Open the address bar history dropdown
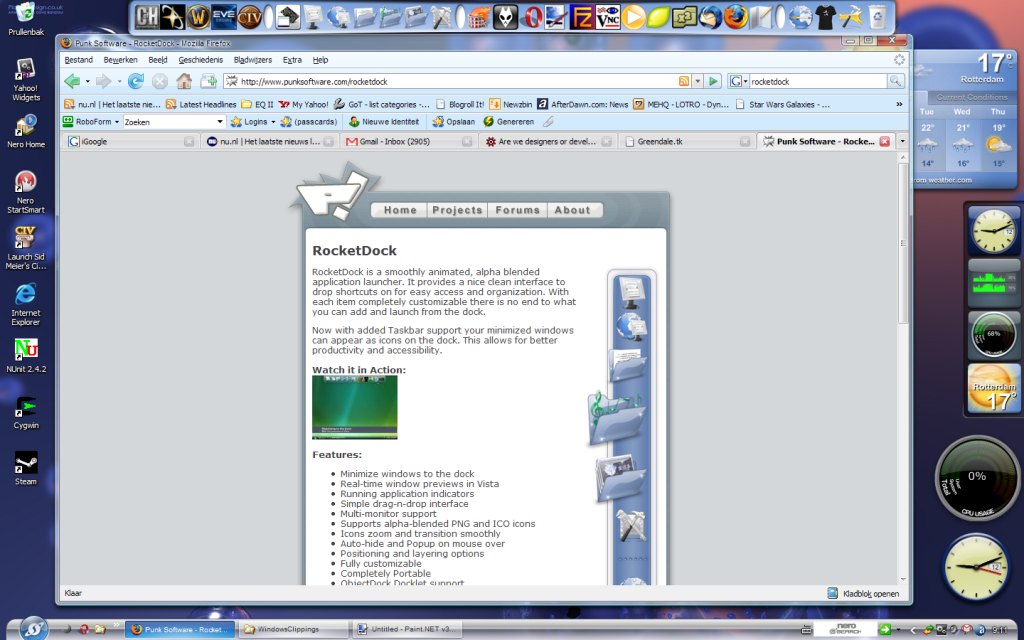 697,82
